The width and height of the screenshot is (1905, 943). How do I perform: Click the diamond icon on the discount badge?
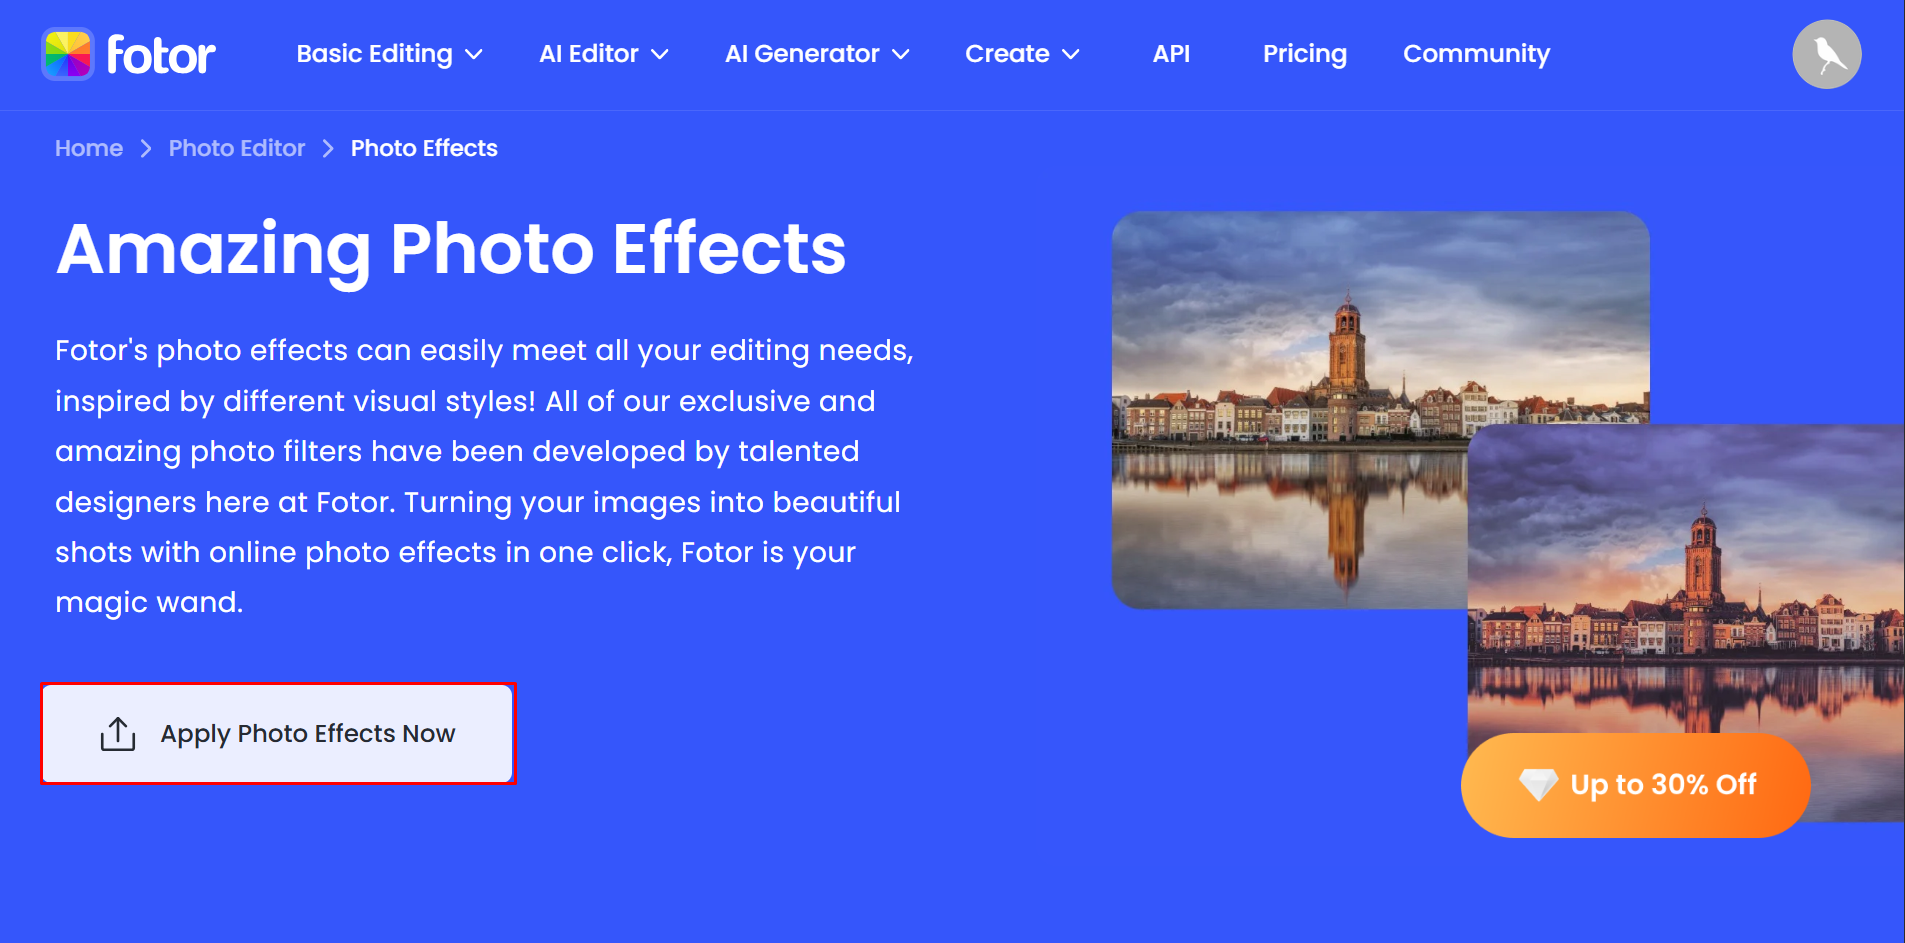pos(1537,784)
